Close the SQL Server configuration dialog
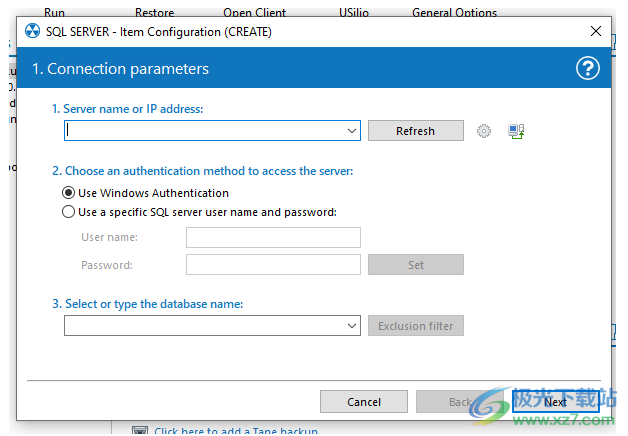Image resolution: width=628 pixels, height=436 pixels. 596,31
